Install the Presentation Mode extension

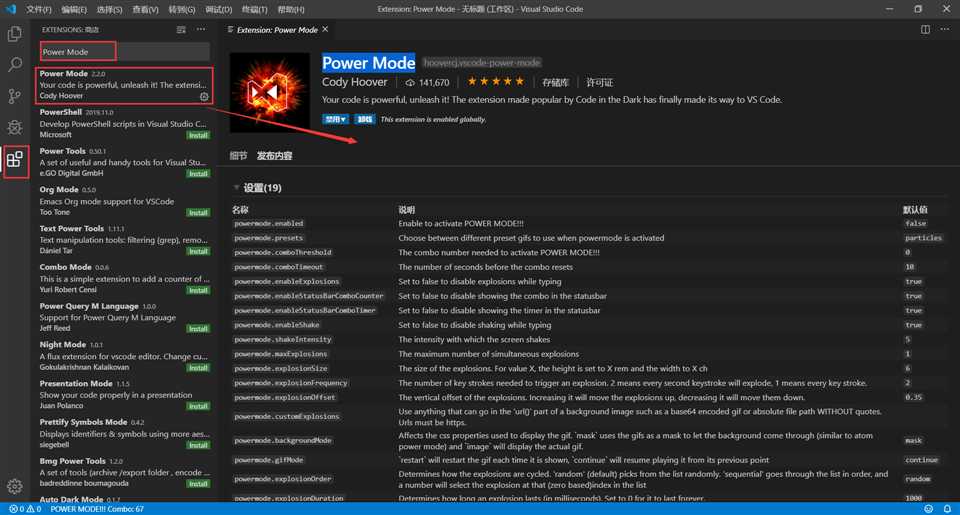tap(198, 406)
